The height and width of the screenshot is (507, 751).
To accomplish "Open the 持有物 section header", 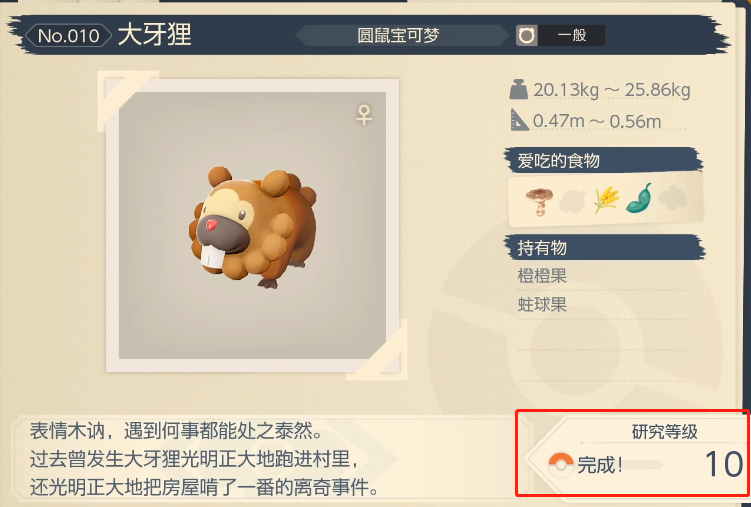I will pyautogui.click(x=604, y=247).
